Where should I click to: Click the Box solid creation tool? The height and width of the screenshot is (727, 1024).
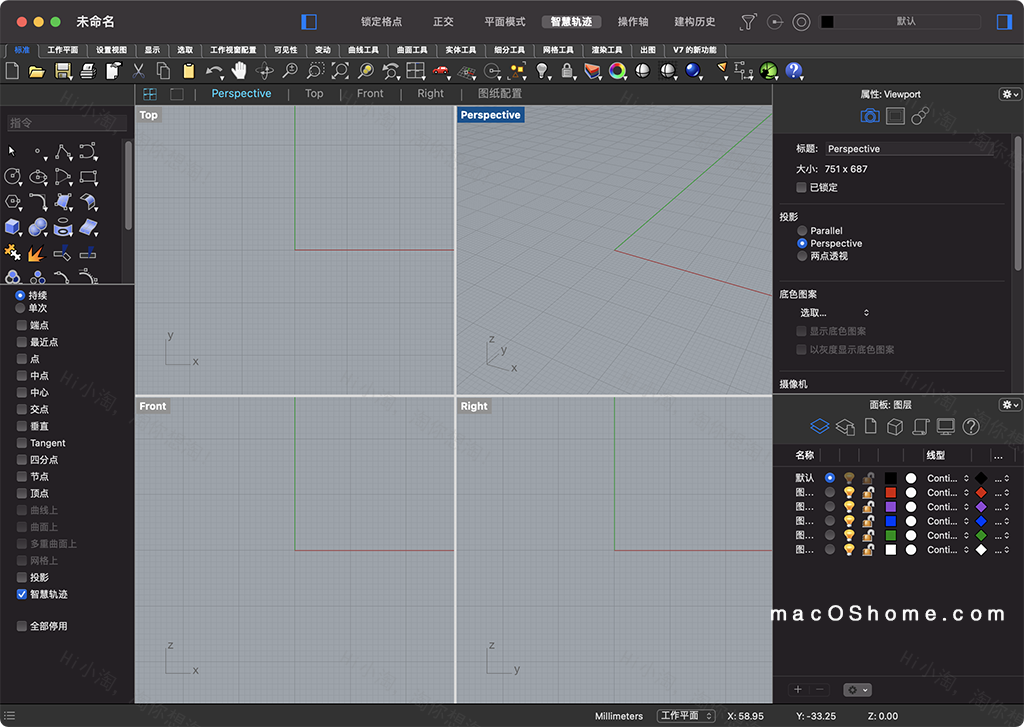[12, 226]
